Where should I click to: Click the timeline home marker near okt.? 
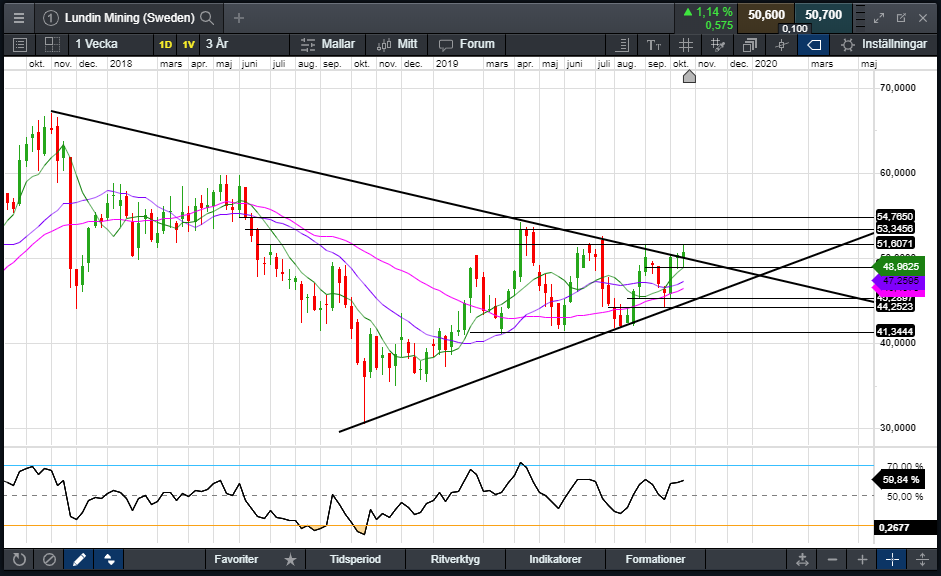tap(690, 76)
